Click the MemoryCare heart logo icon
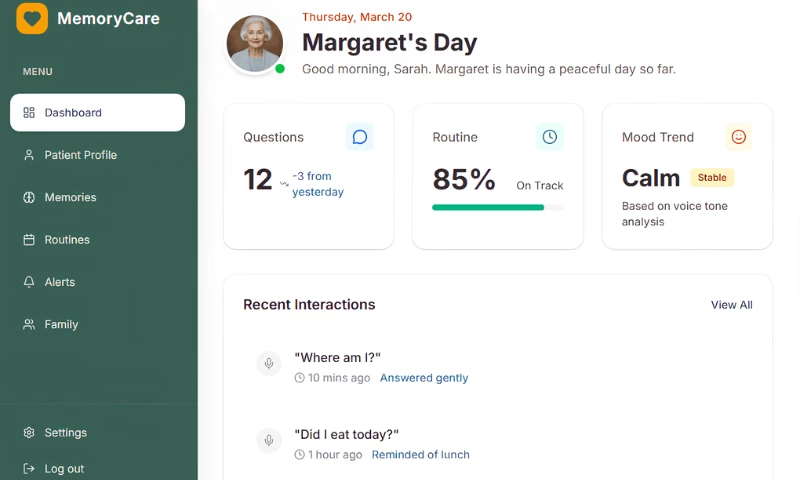Viewport: 800px width, 480px height. pos(32,18)
